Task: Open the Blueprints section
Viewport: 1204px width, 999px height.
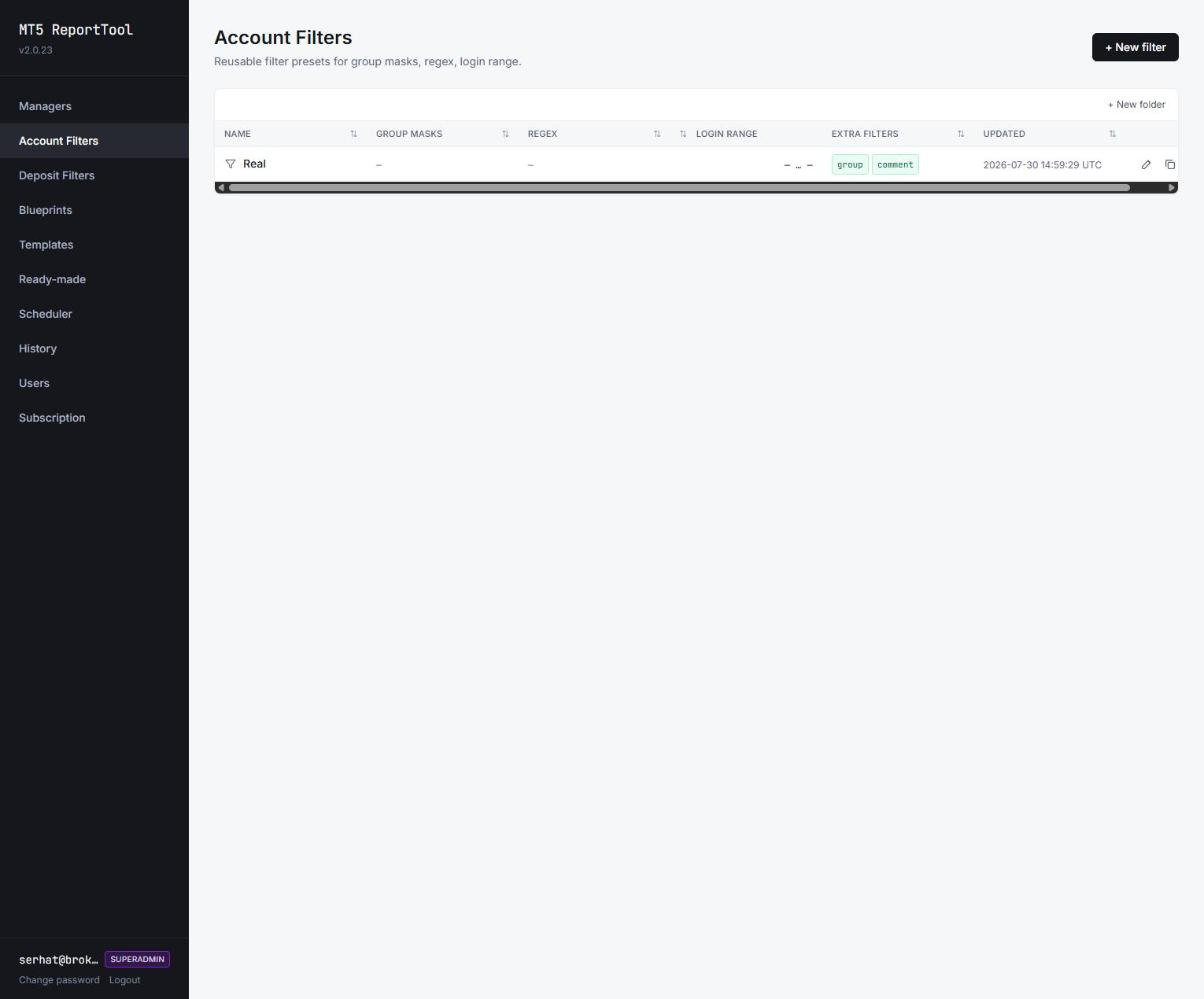Action: pyautogui.click(x=94, y=210)
